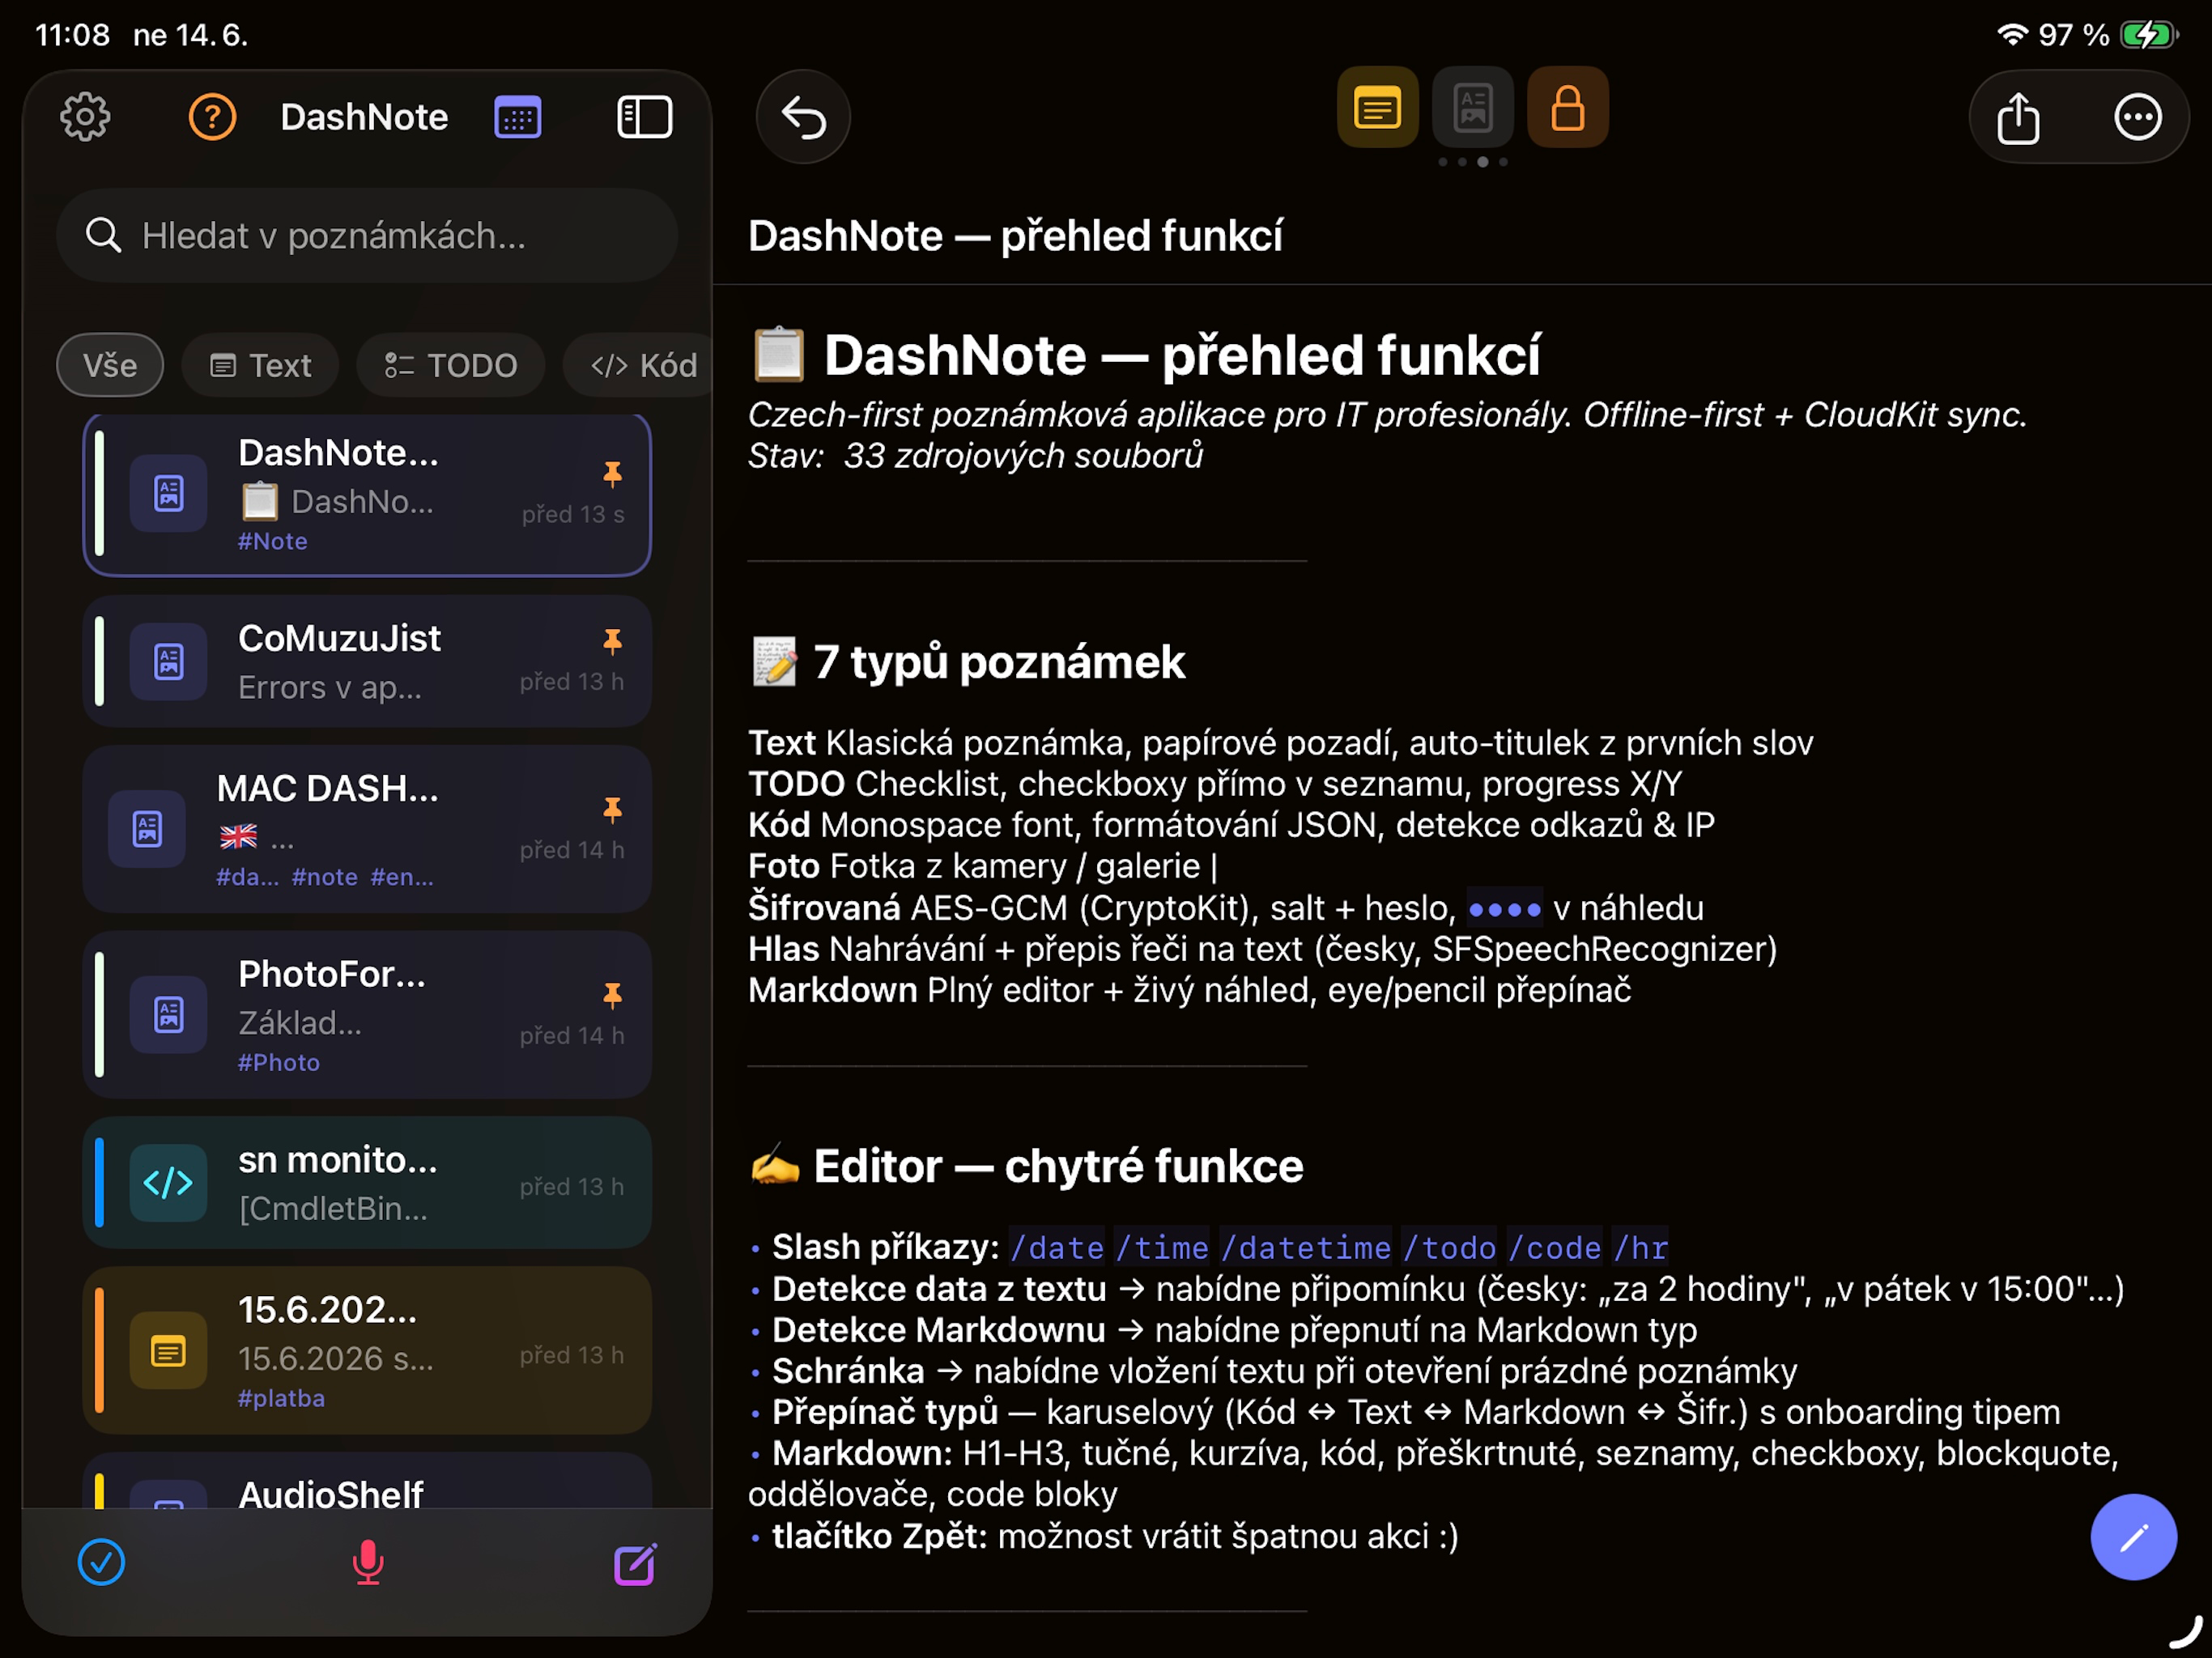The height and width of the screenshot is (1658, 2212).
Task: Click markdown icon on DashNote card
Action: click(x=168, y=493)
